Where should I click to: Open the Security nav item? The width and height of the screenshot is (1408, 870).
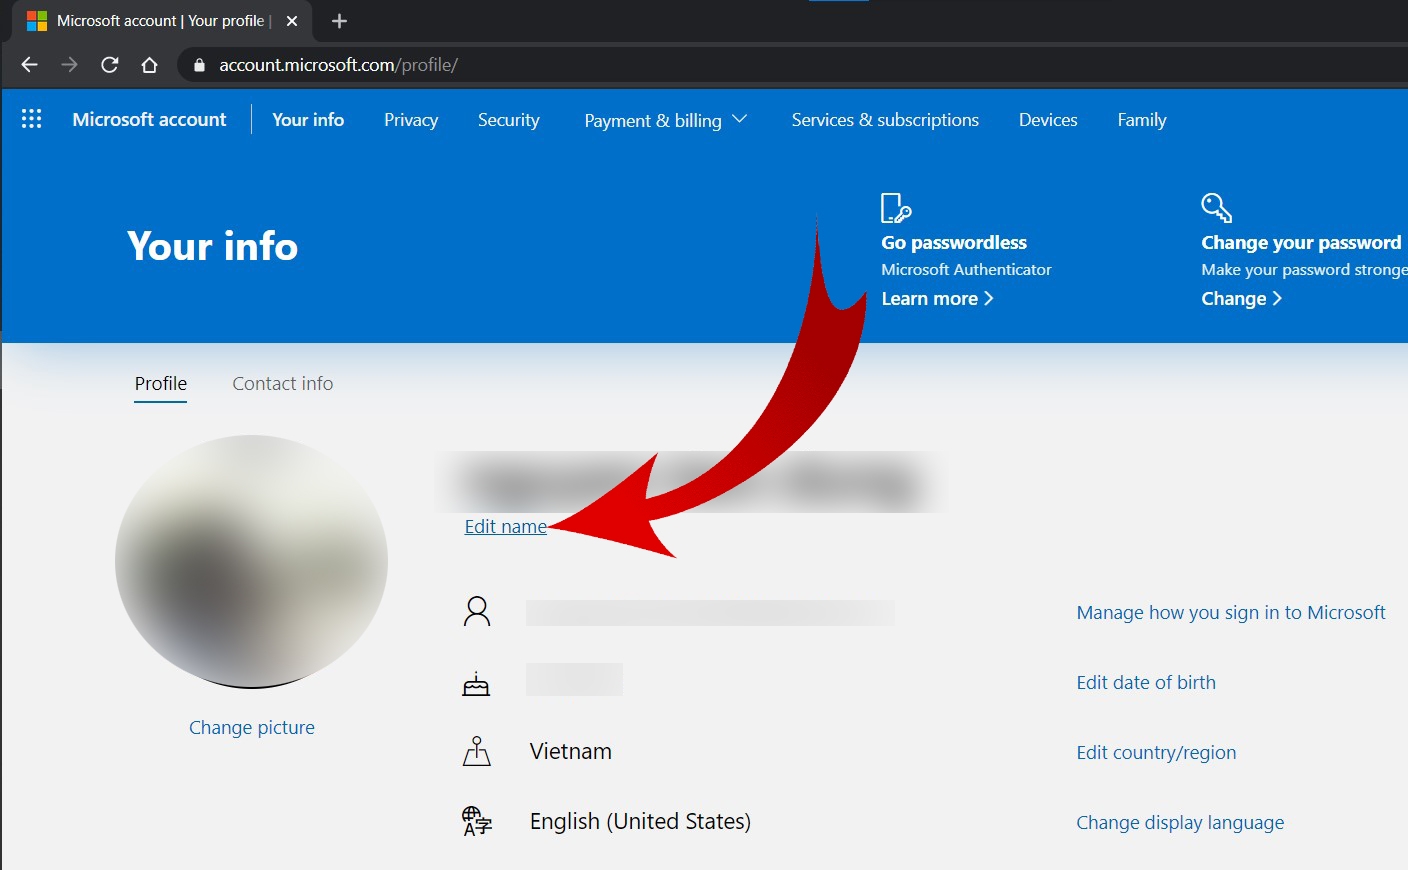click(508, 120)
